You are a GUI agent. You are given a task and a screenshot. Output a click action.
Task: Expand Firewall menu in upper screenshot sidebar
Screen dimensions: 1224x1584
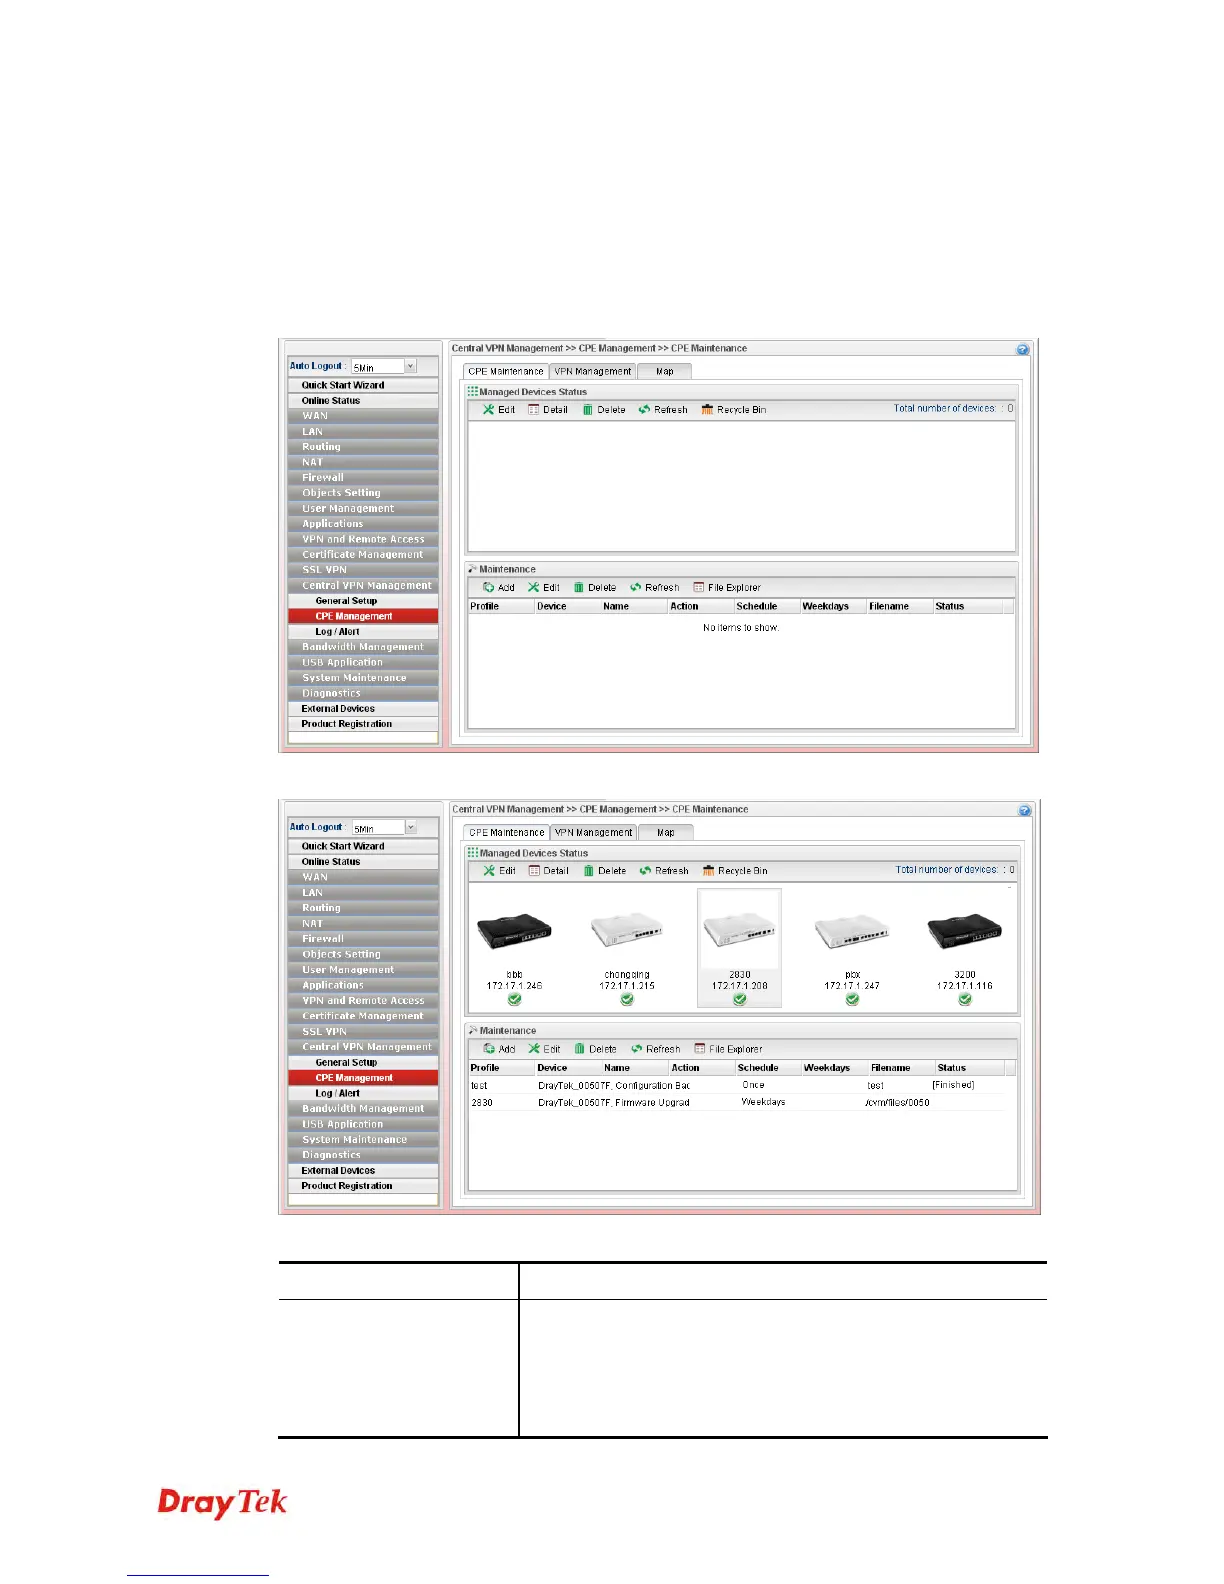tap(363, 478)
